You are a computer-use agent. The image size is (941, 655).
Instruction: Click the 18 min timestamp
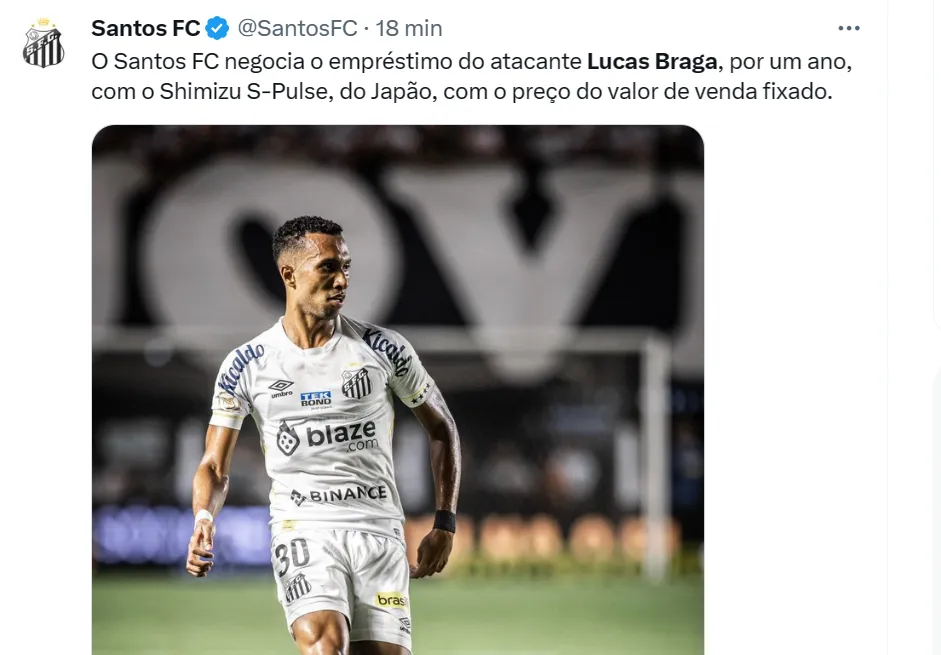(x=409, y=28)
